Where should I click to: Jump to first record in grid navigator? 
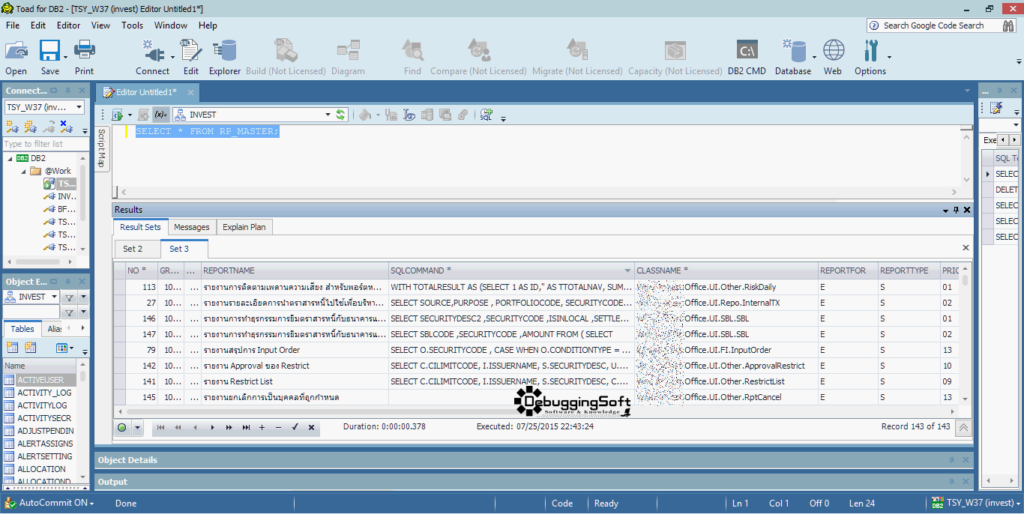pyautogui.click(x=161, y=427)
